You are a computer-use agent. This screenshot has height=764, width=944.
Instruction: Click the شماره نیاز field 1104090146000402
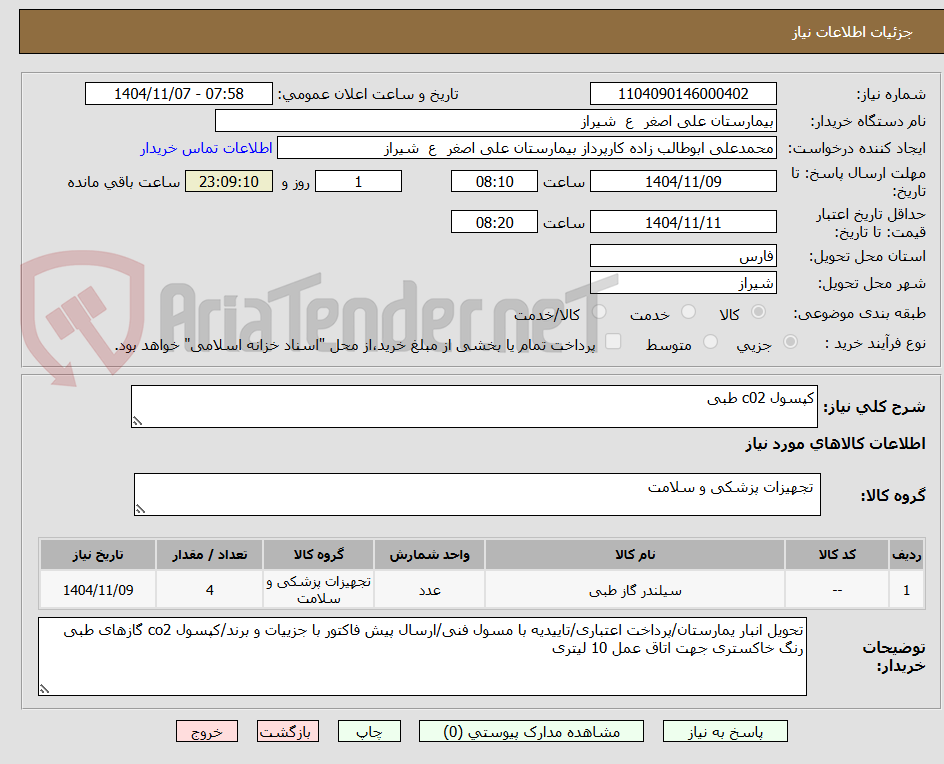click(x=683, y=94)
